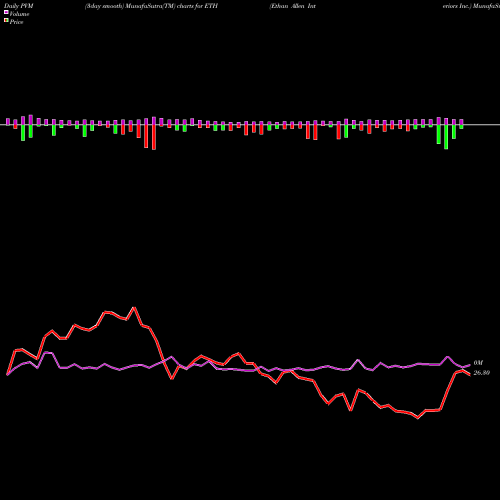This screenshot has height=500, width=500.
Task: Click '(3day smooth) MunafaSutra(TM) charts for ETH' title
Action: pyautogui.click(x=151, y=6)
